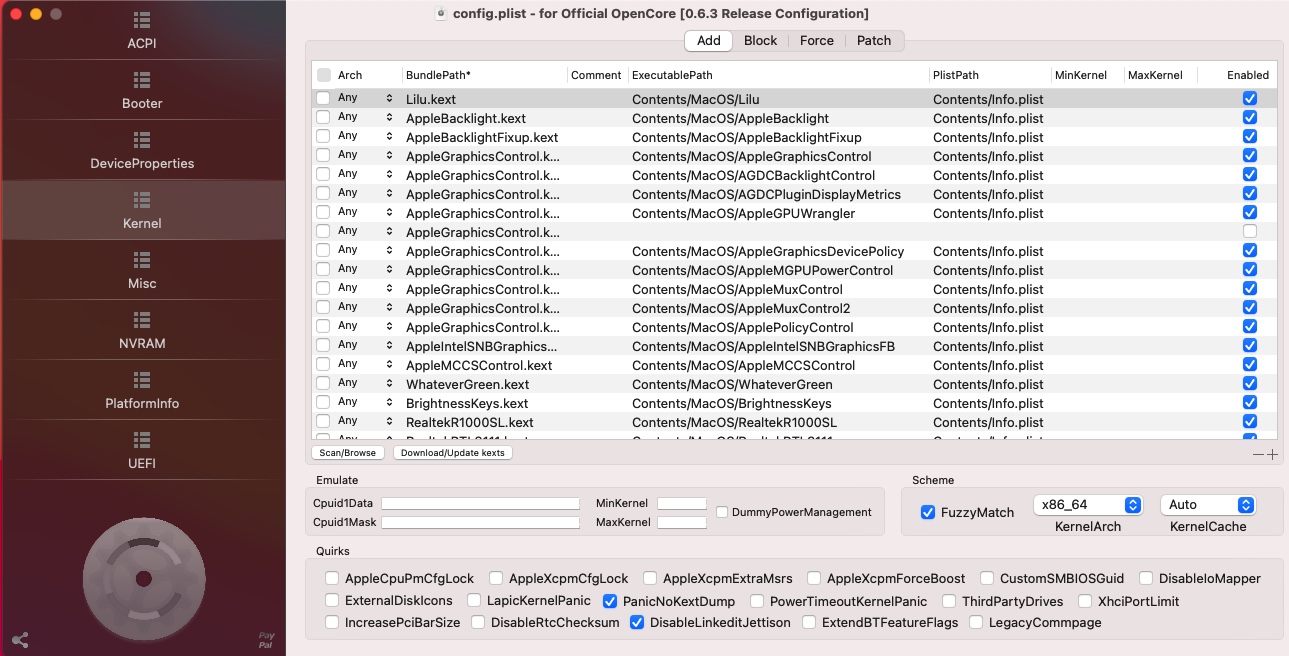Click the Cpuid1Data input field
Image resolution: width=1289 pixels, height=656 pixels.
480,503
